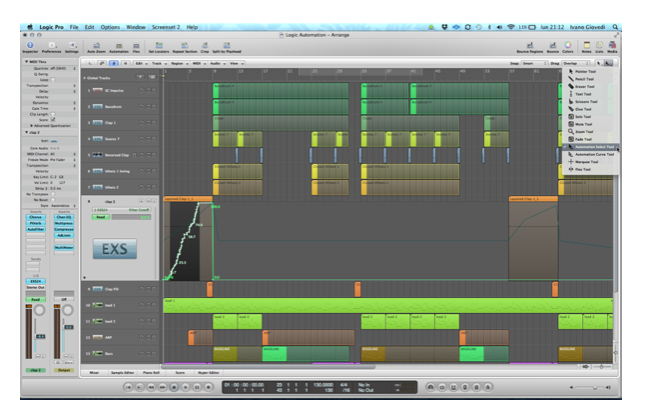The width and height of the screenshot is (653, 420).
Task: Open the Lists panel icon
Action: click(599, 47)
